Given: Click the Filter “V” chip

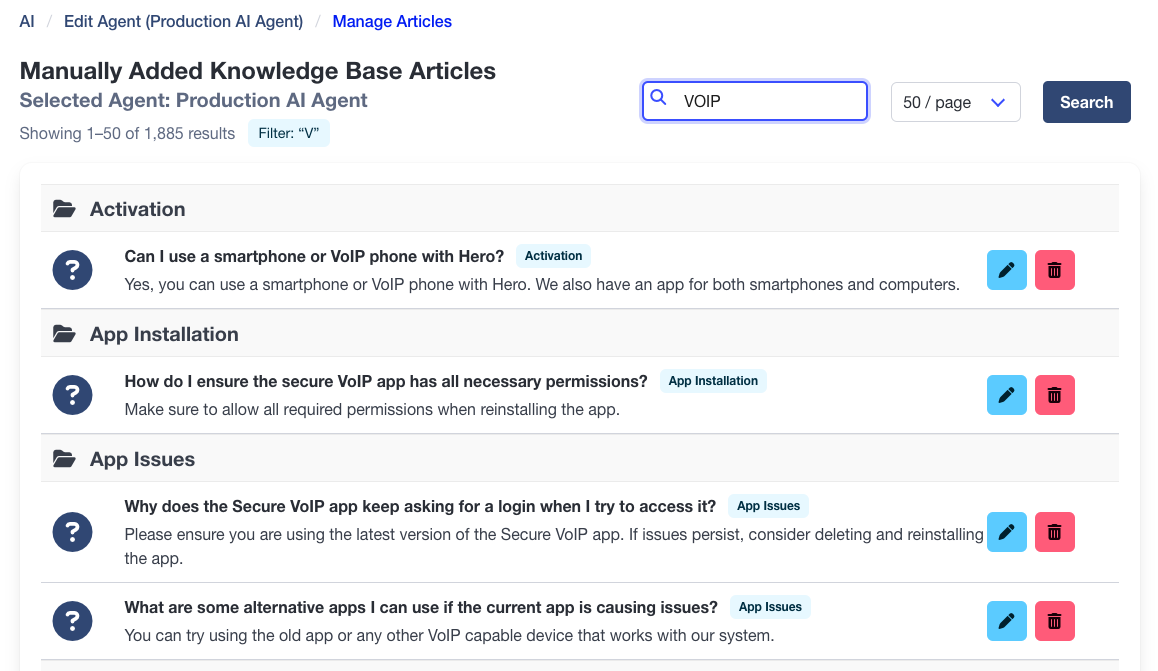Looking at the screenshot, I should point(288,132).
